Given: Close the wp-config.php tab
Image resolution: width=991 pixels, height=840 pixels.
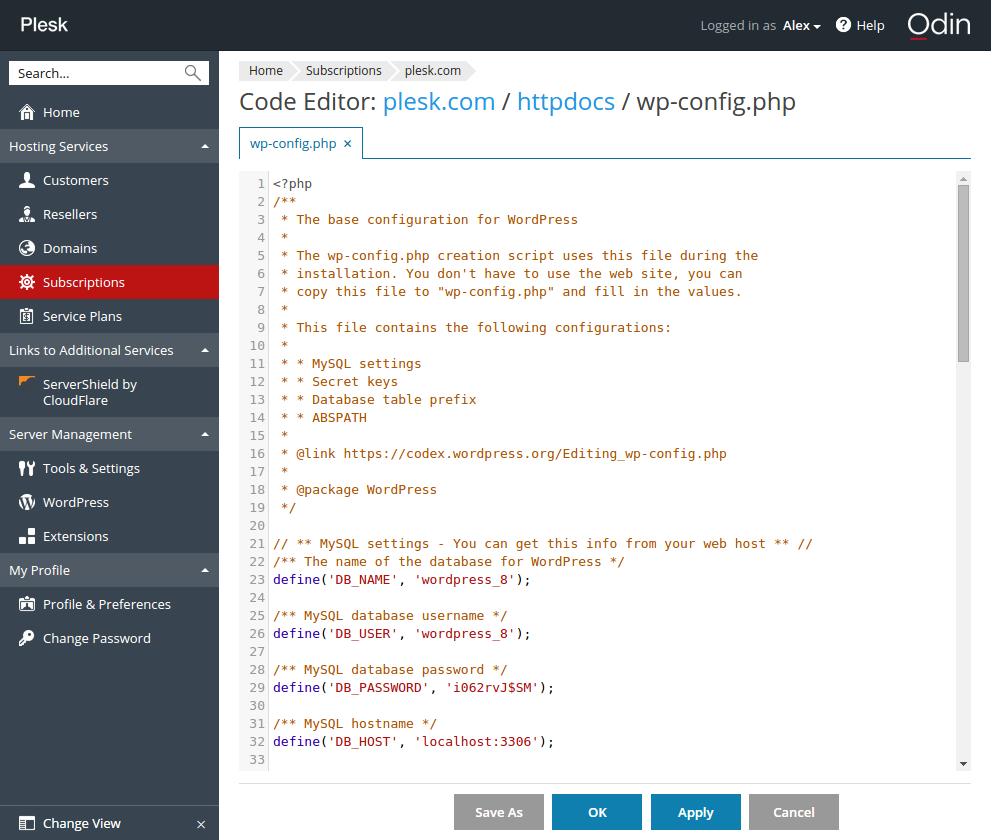Looking at the screenshot, I should 348,144.
